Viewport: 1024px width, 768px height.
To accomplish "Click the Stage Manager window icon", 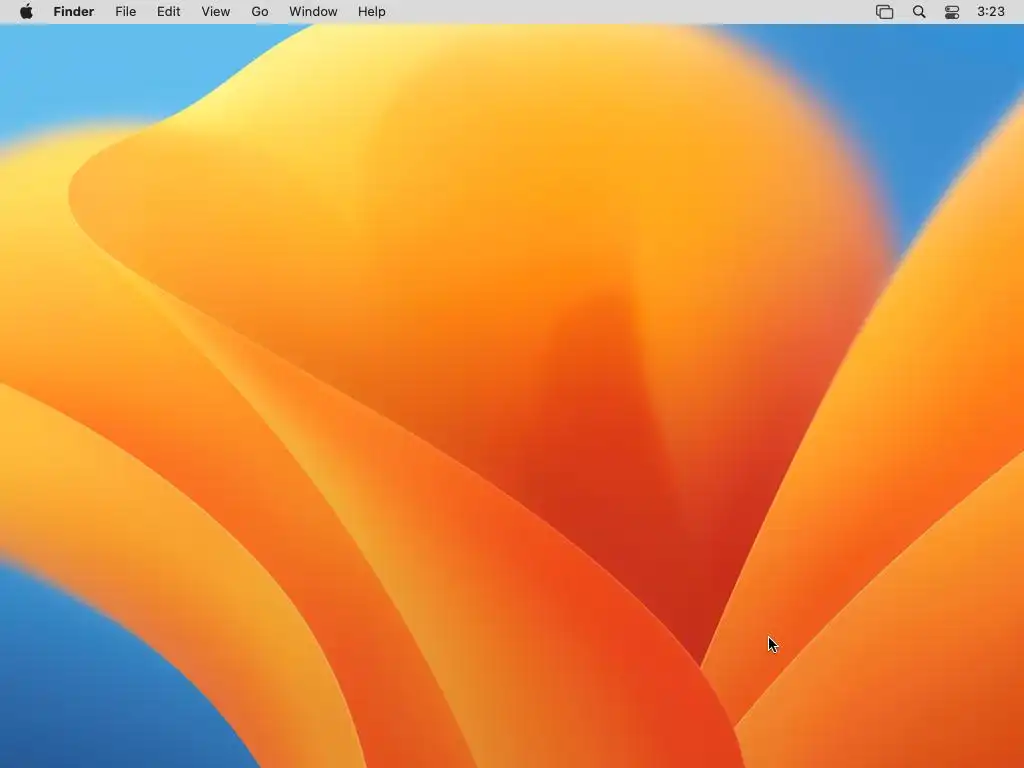I will [x=884, y=12].
